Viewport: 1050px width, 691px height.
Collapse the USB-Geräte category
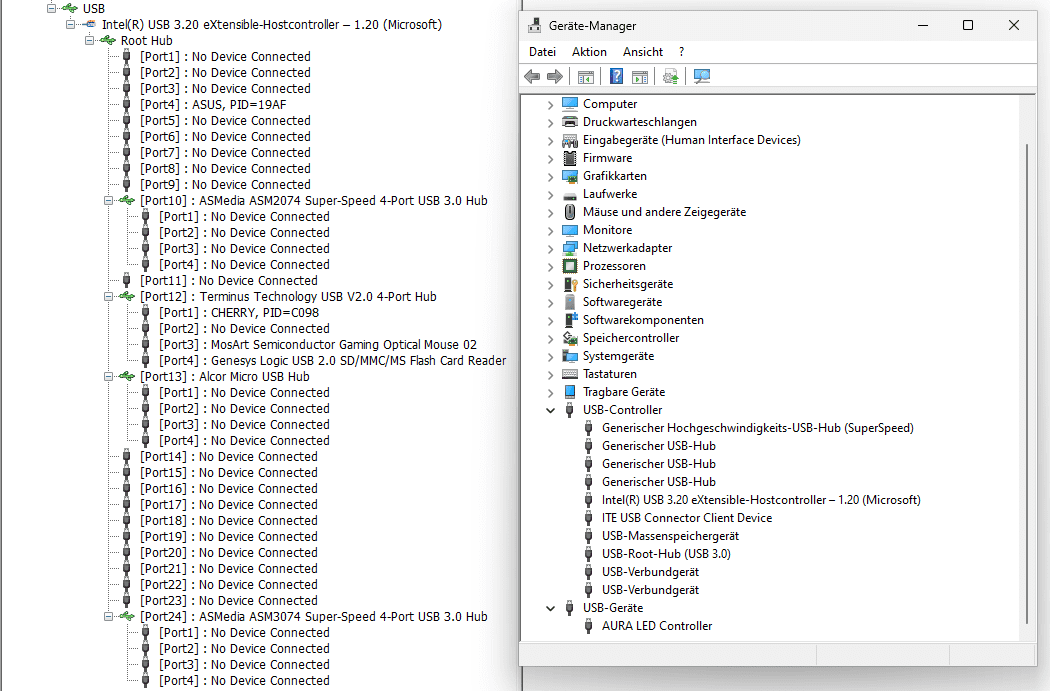point(550,608)
